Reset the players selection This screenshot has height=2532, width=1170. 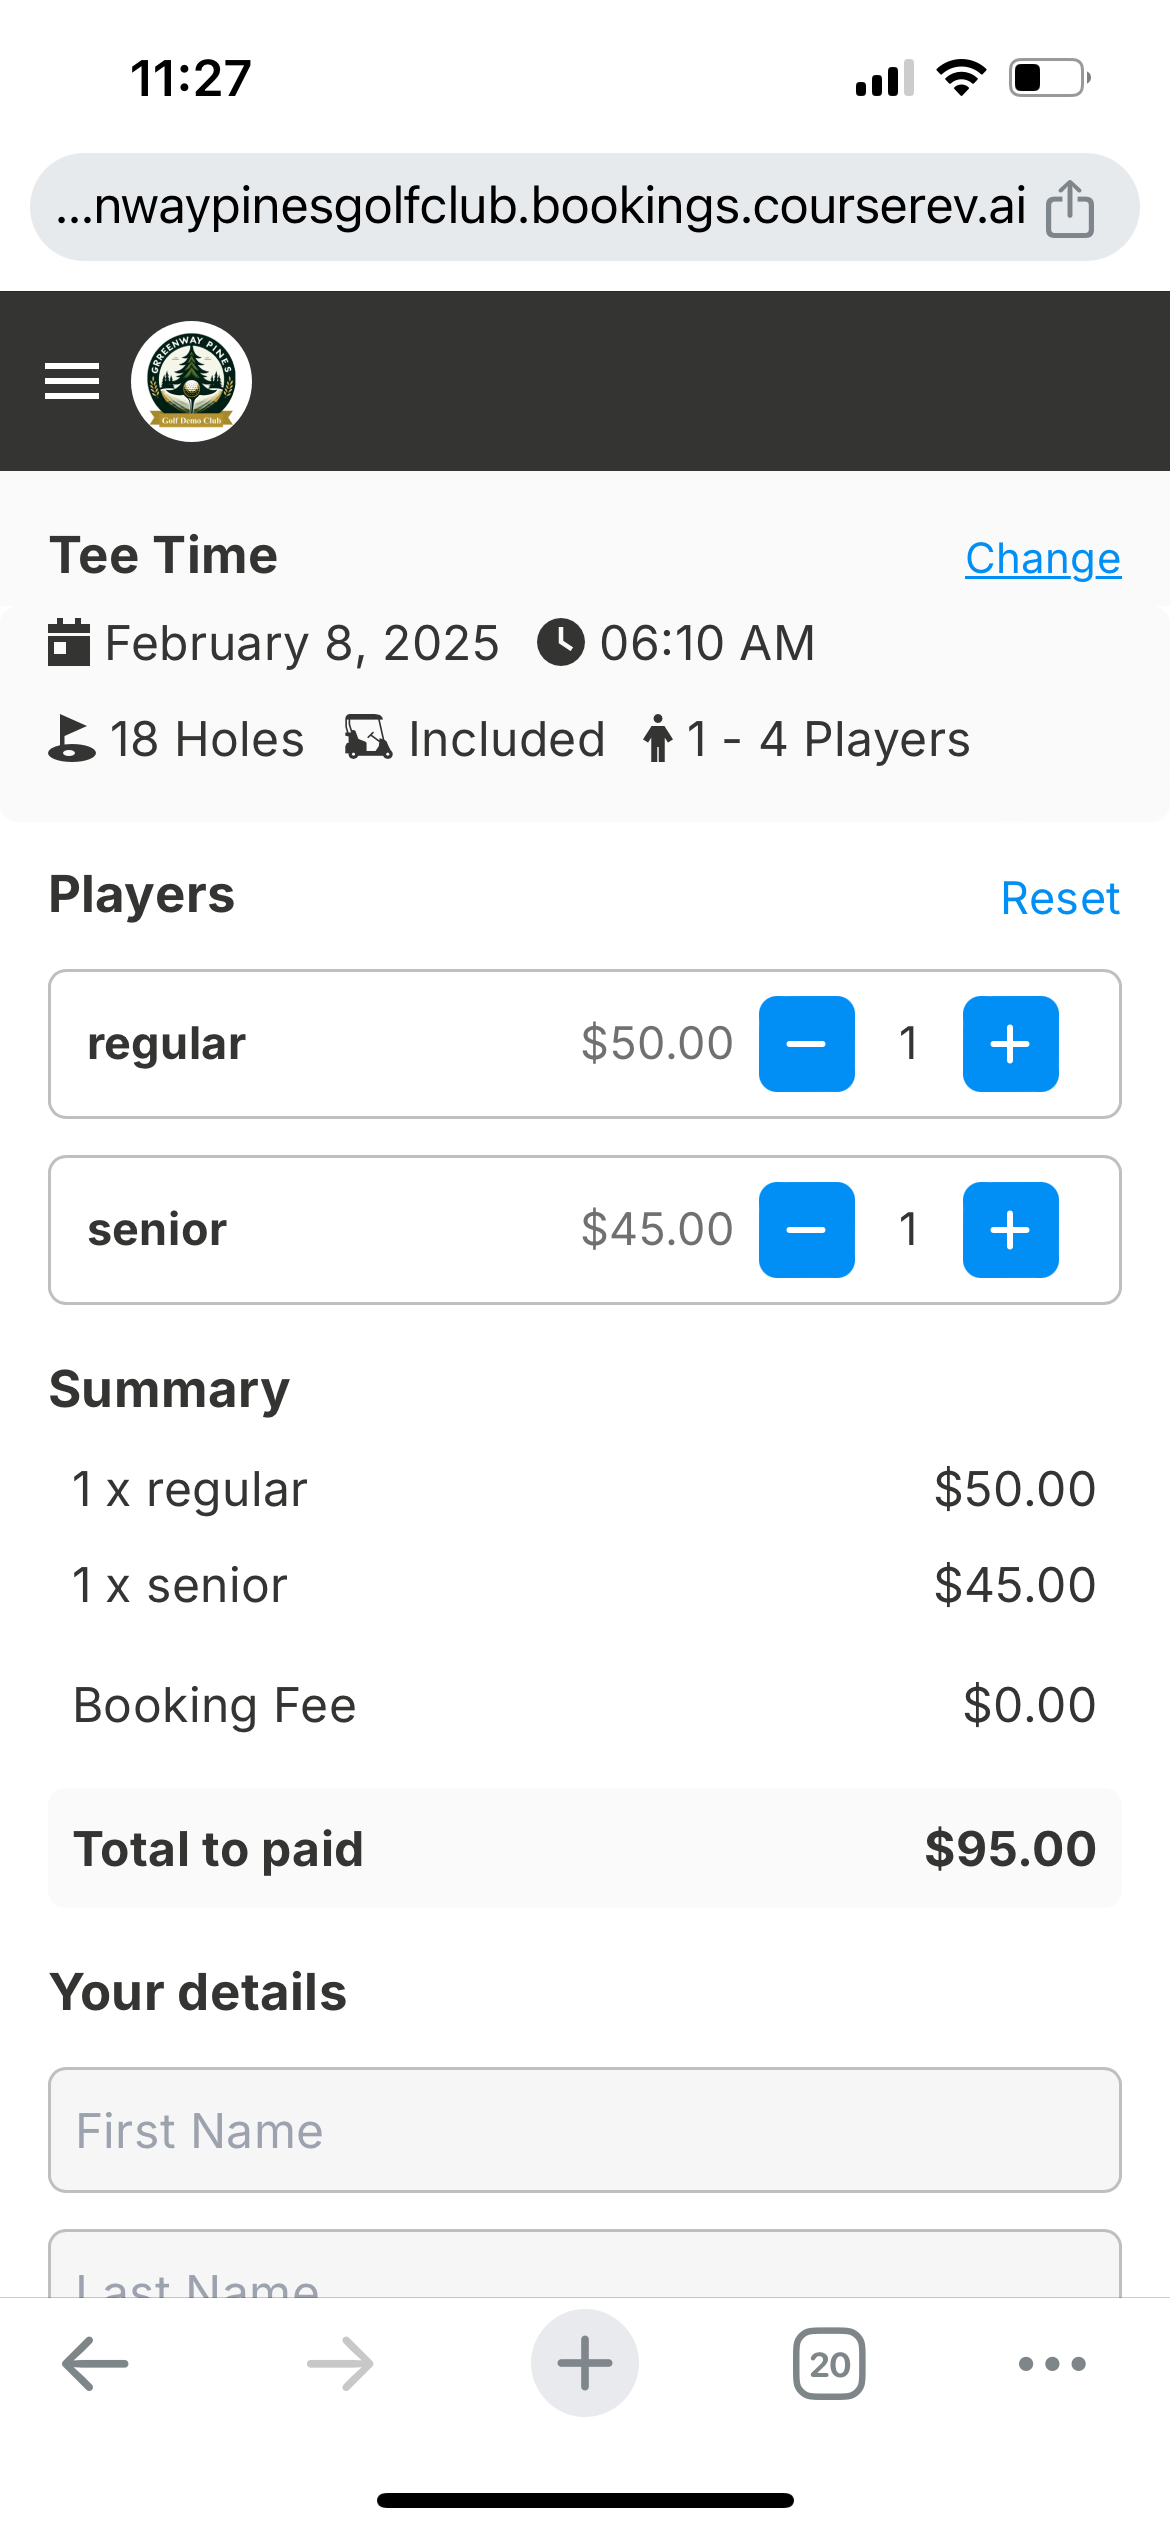(x=1060, y=898)
